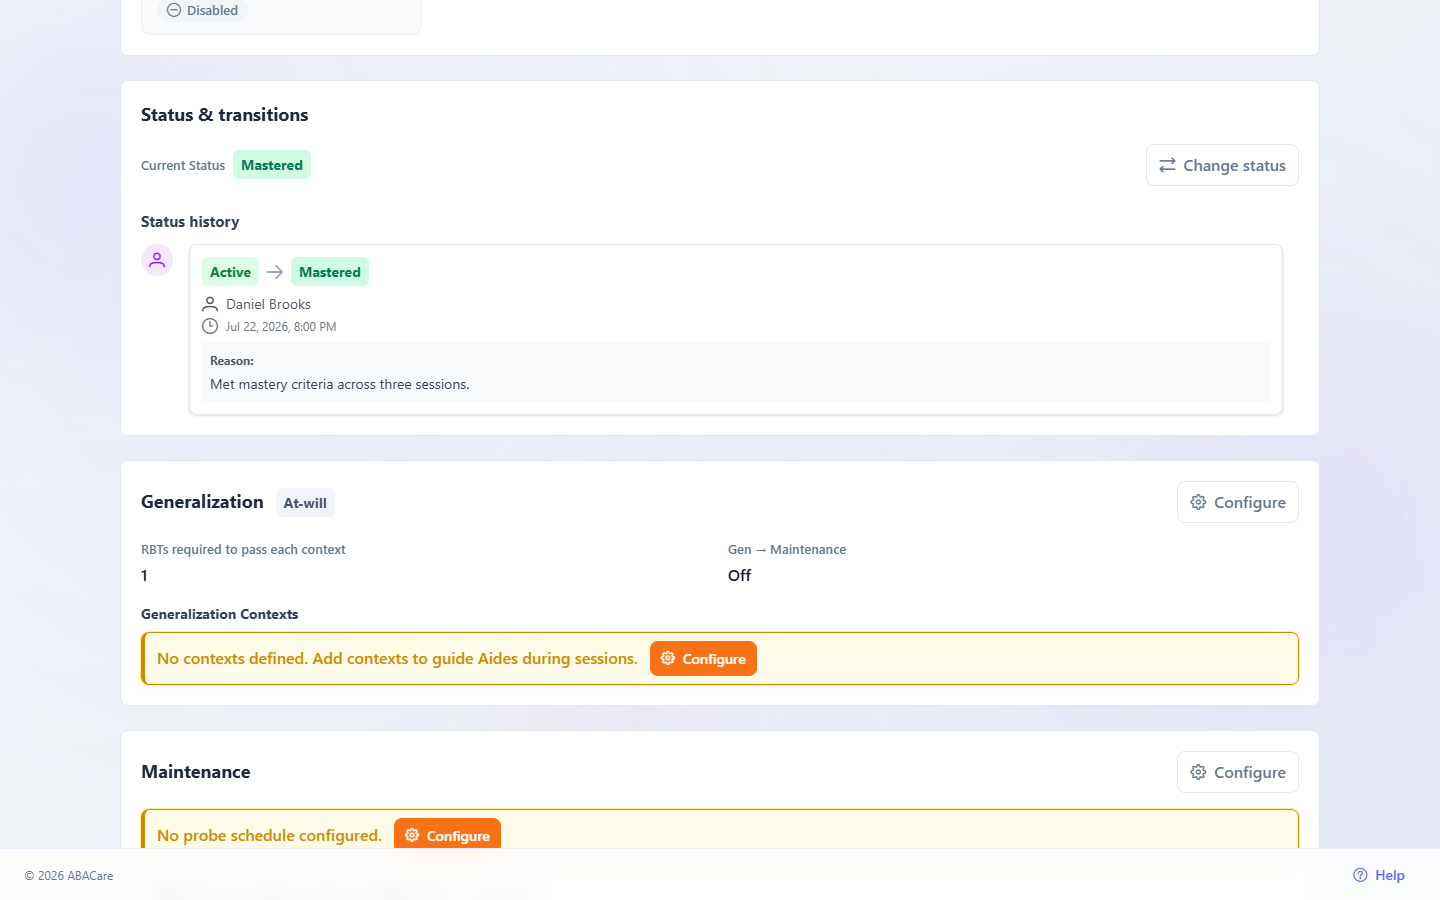Click the Change status button
This screenshot has width=1440, height=900.
[x=1222, y=165]
